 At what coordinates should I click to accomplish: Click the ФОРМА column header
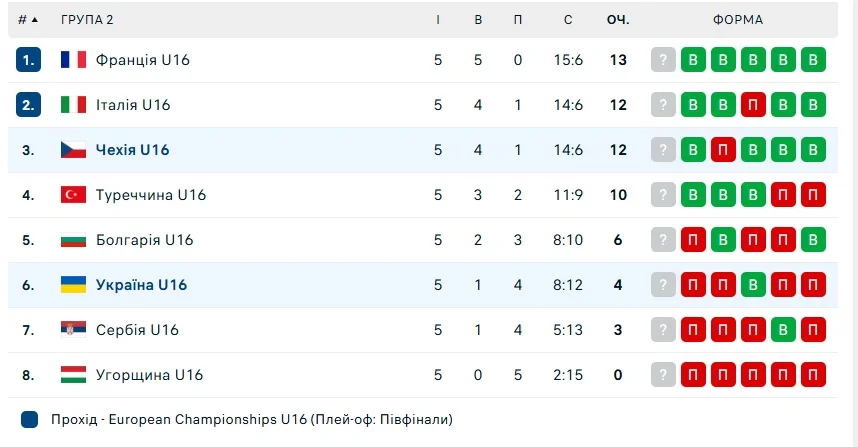(x=738, y=20)
